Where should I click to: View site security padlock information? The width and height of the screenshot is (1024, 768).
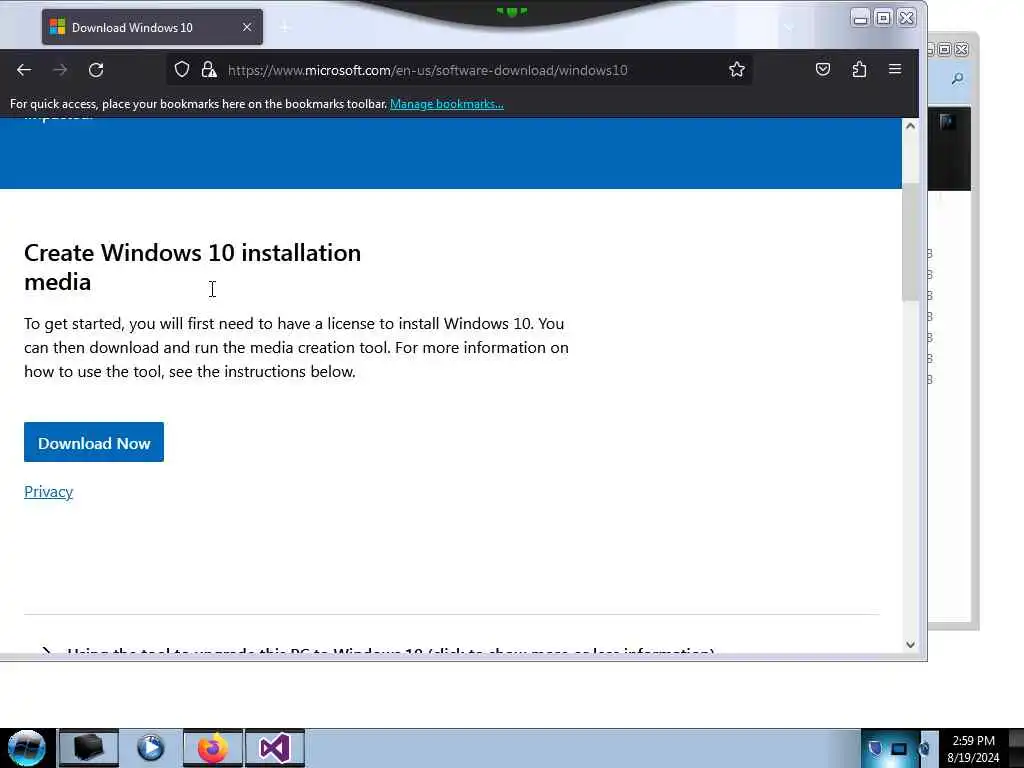[209, 70]
